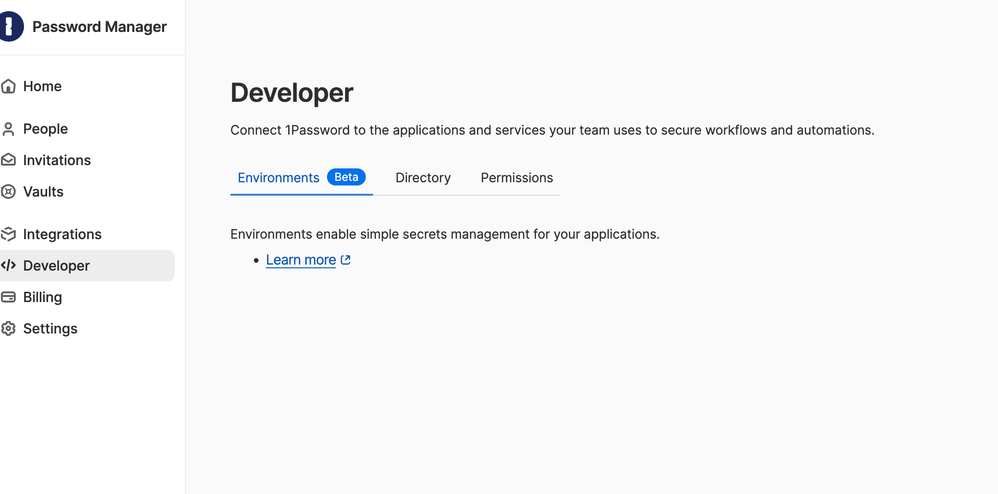
Task: Select the Environments tab label
Action: click(278, 178)
